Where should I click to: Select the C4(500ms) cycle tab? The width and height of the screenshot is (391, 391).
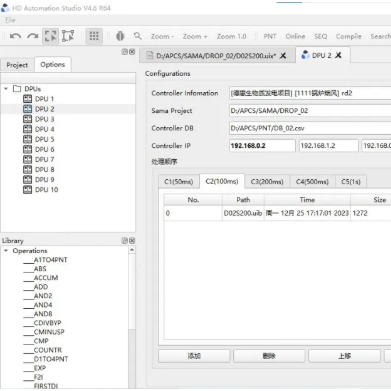coord(312,182)
